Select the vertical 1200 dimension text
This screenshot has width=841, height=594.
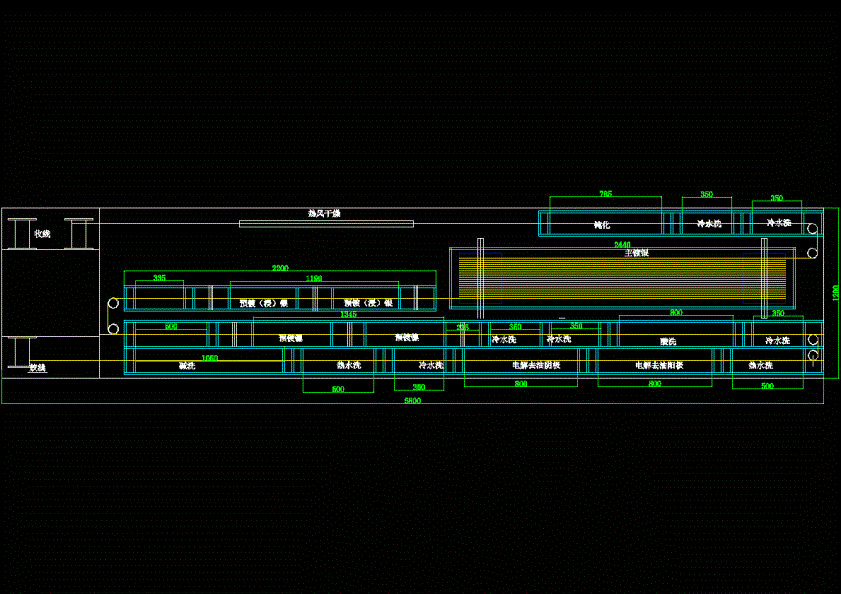tap(835, 292)
